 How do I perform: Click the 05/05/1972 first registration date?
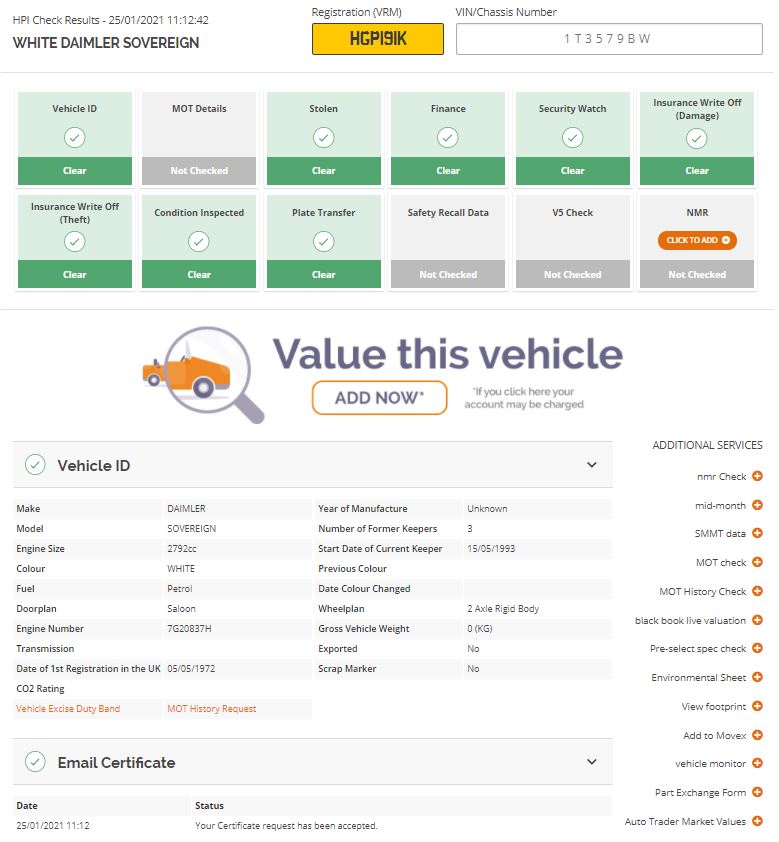(x=191, y=669)
